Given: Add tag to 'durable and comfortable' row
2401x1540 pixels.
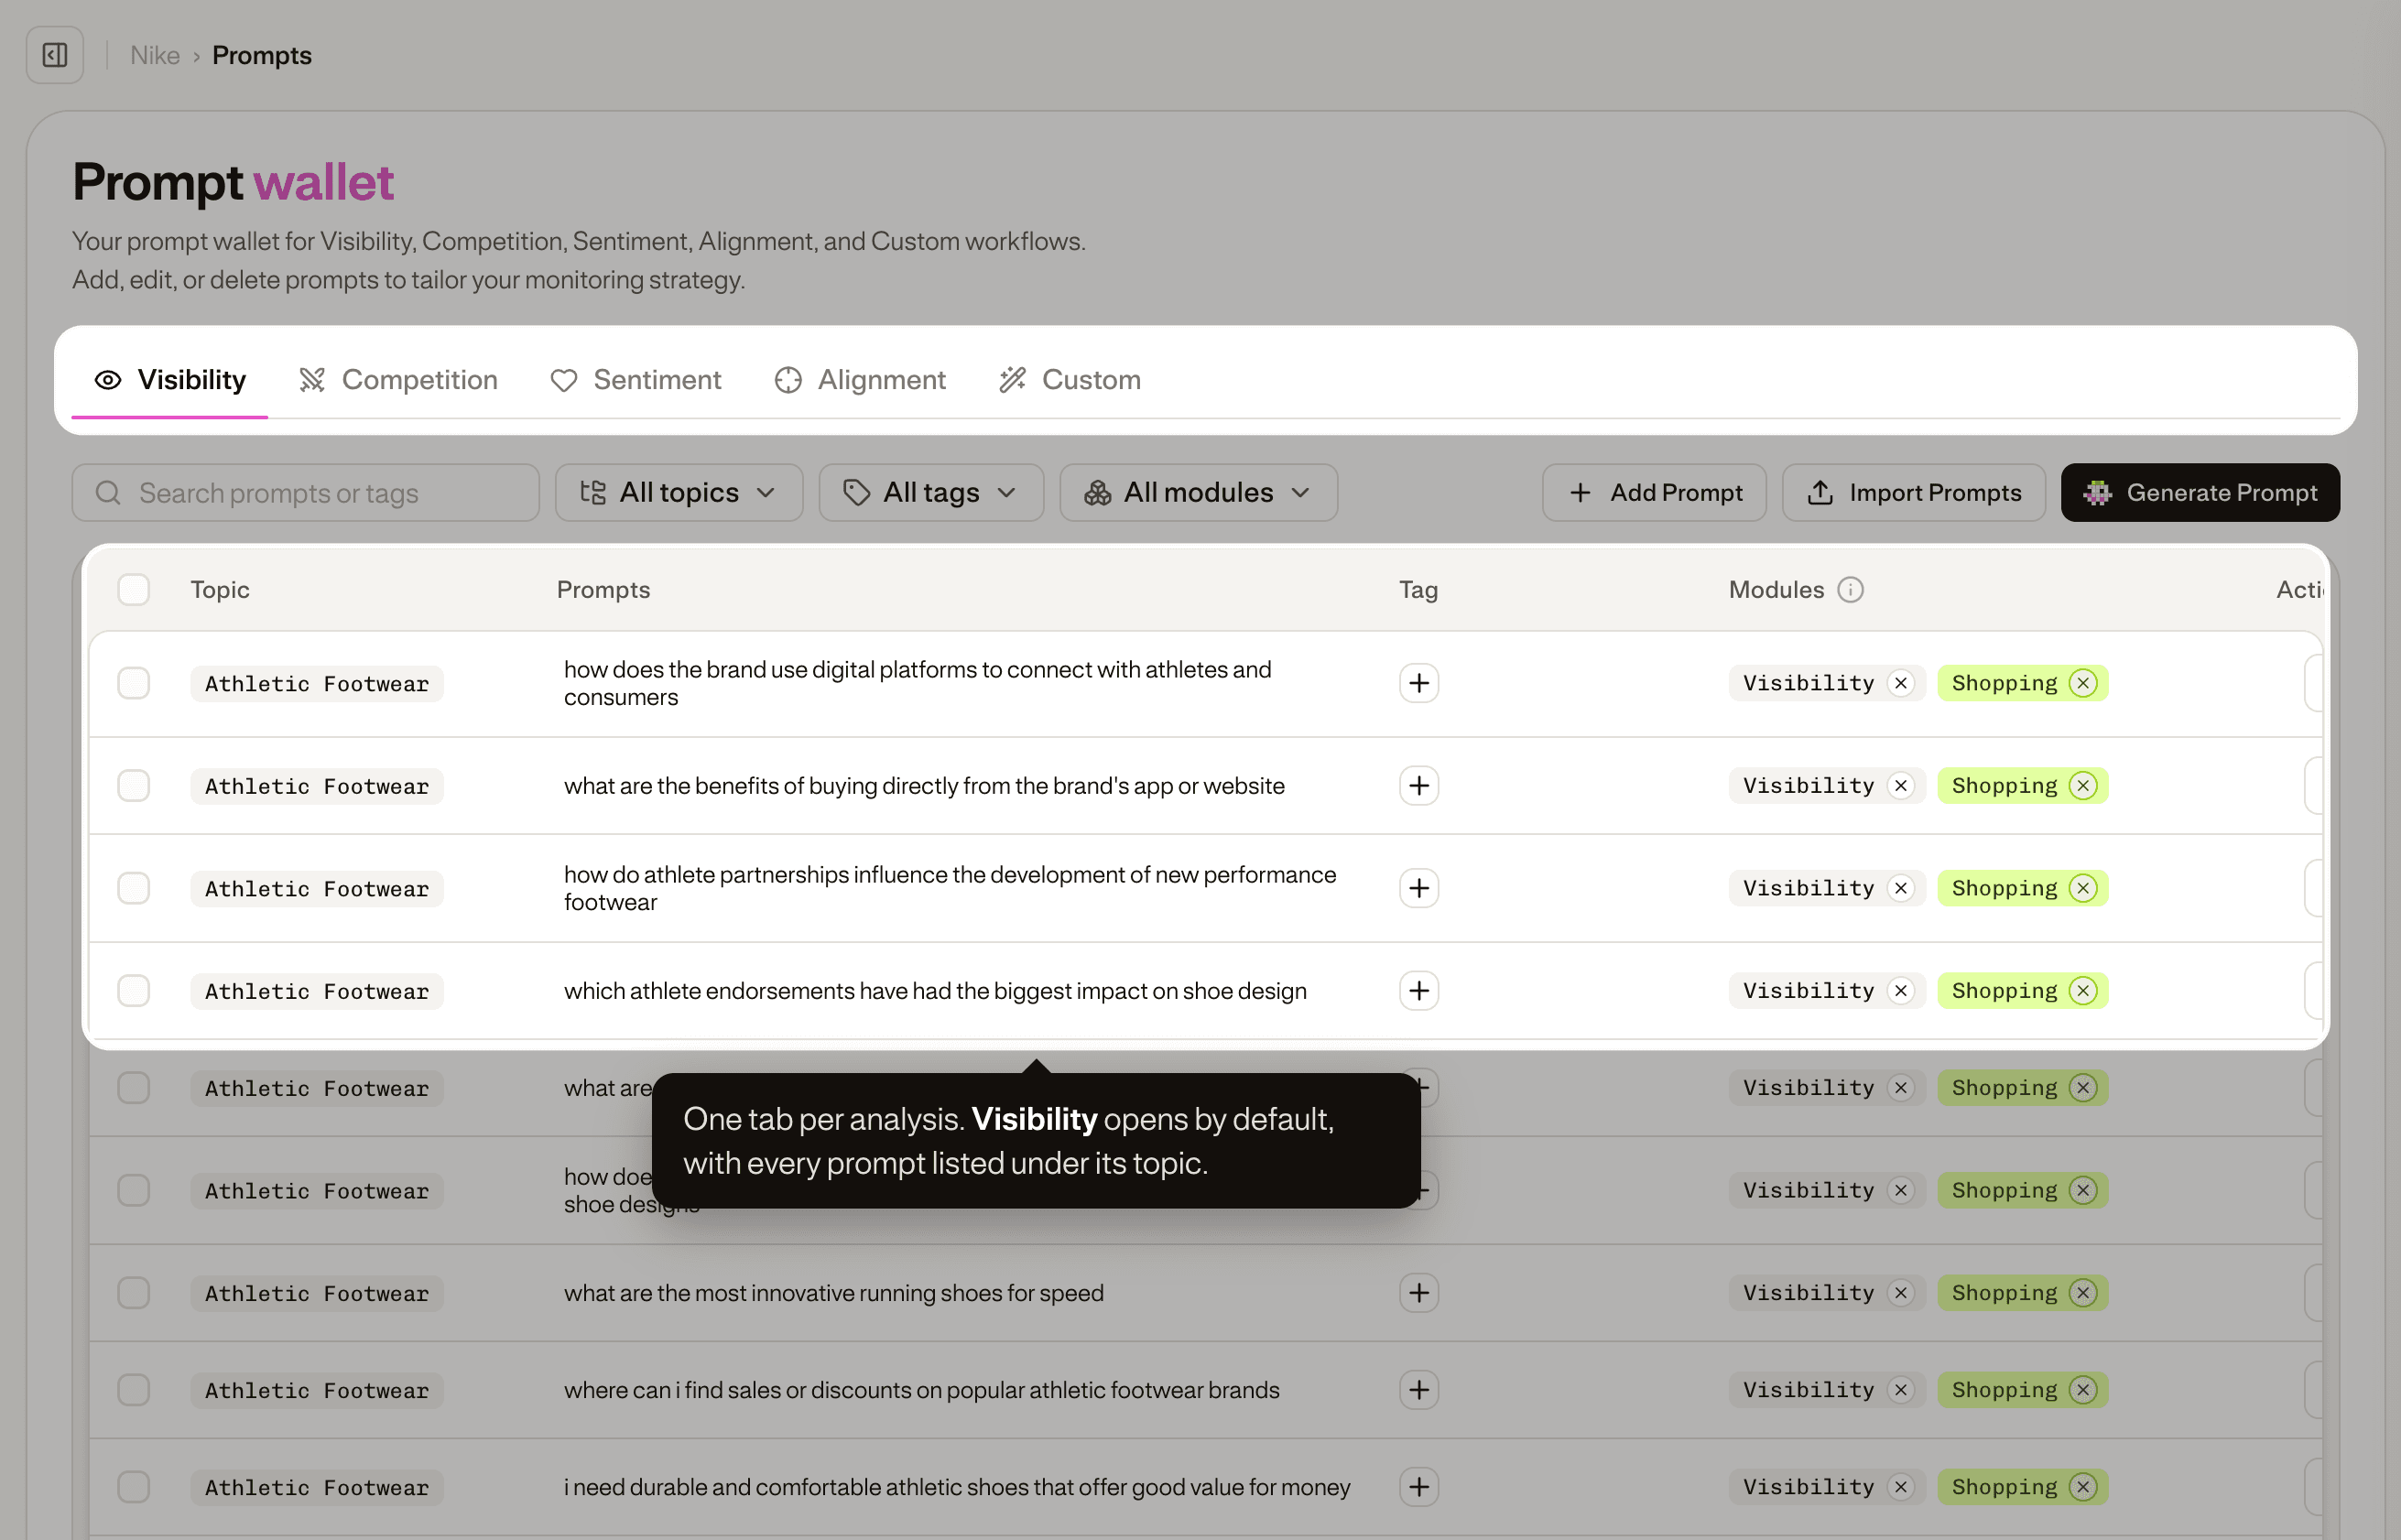Looking at the screenshot, I should pyautogui.click(x=1418, y=1487).
